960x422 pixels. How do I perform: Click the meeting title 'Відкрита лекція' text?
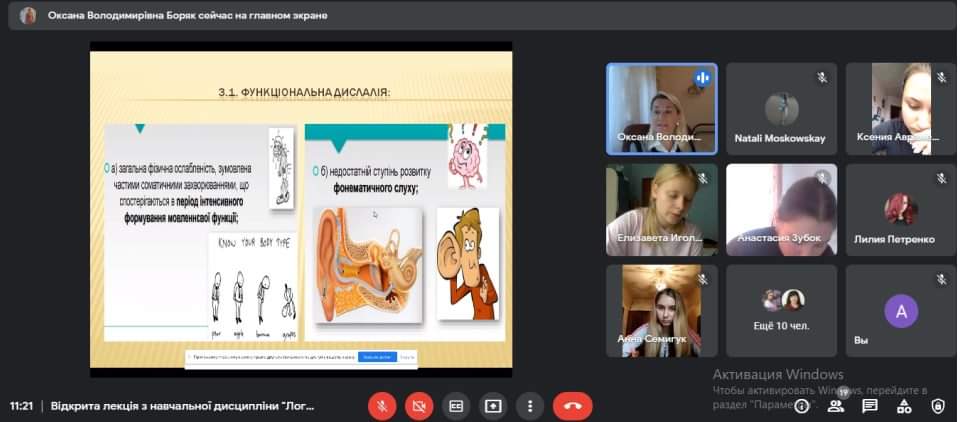pos(183,406)
